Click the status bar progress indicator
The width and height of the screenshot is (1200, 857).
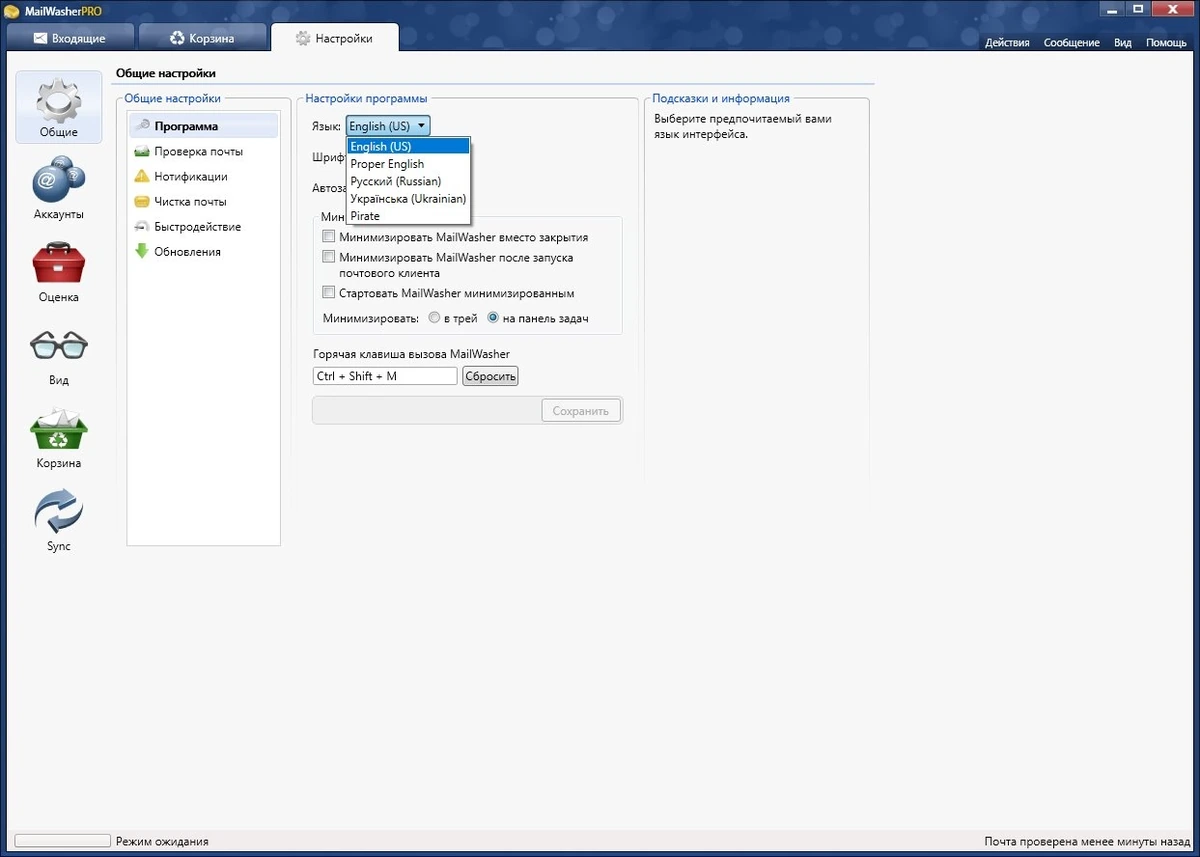(62, 842)
